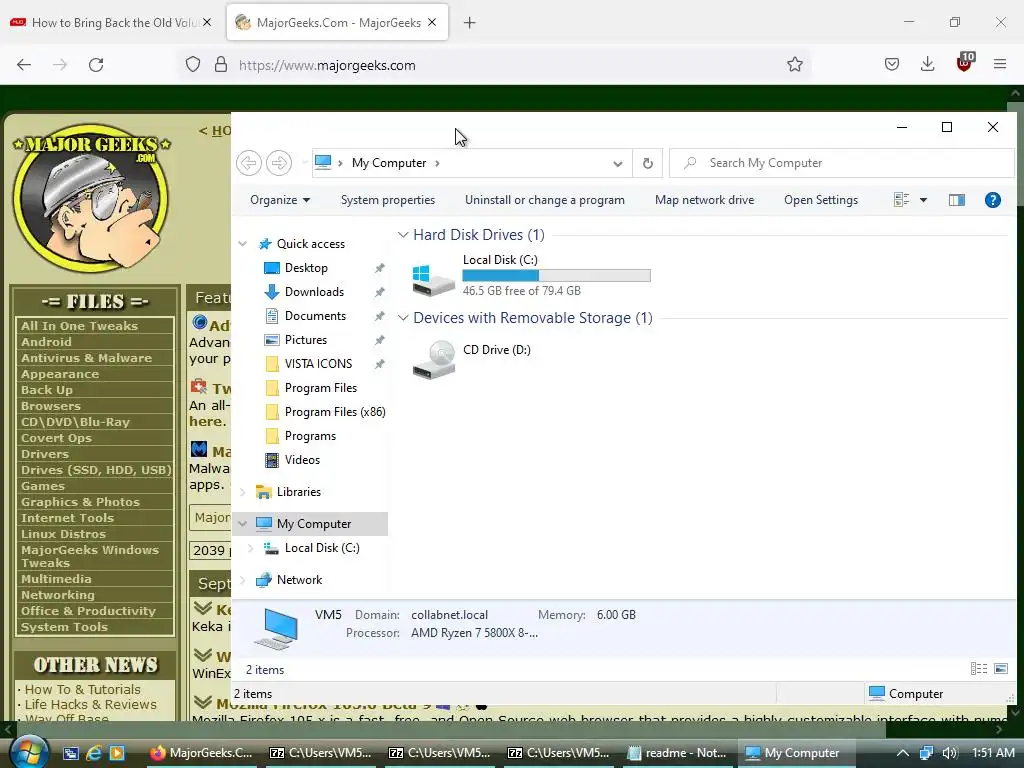Click the Desktop pin icon
Image resolution: width=1024 pixels, height=768 pixels.
pyautogui.click(x=379, y=268)
